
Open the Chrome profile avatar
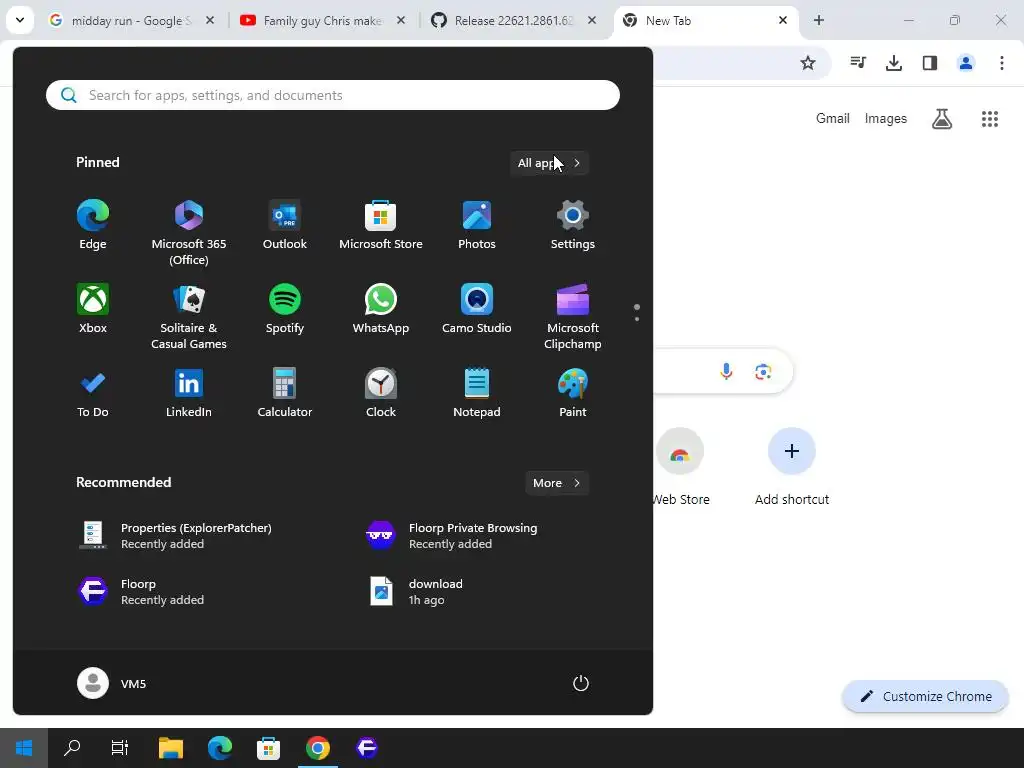pyautogui.click(x=965, y=63)
